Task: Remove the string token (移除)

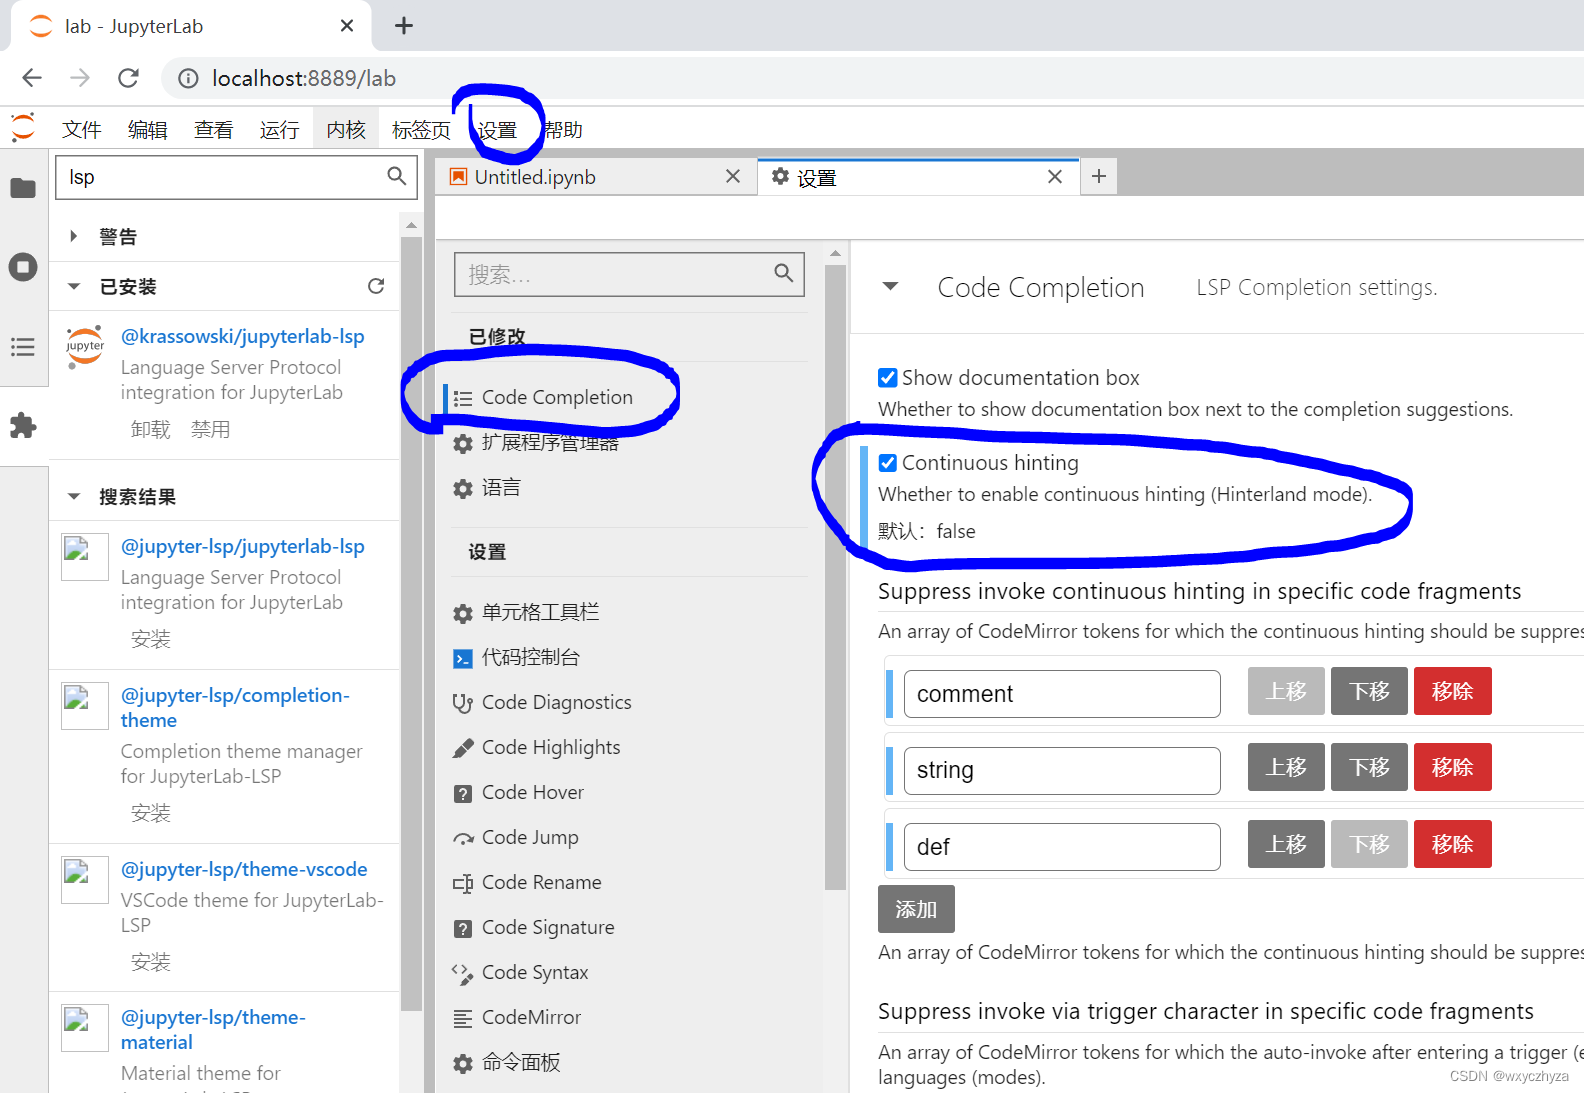Action: [1452, 767]
